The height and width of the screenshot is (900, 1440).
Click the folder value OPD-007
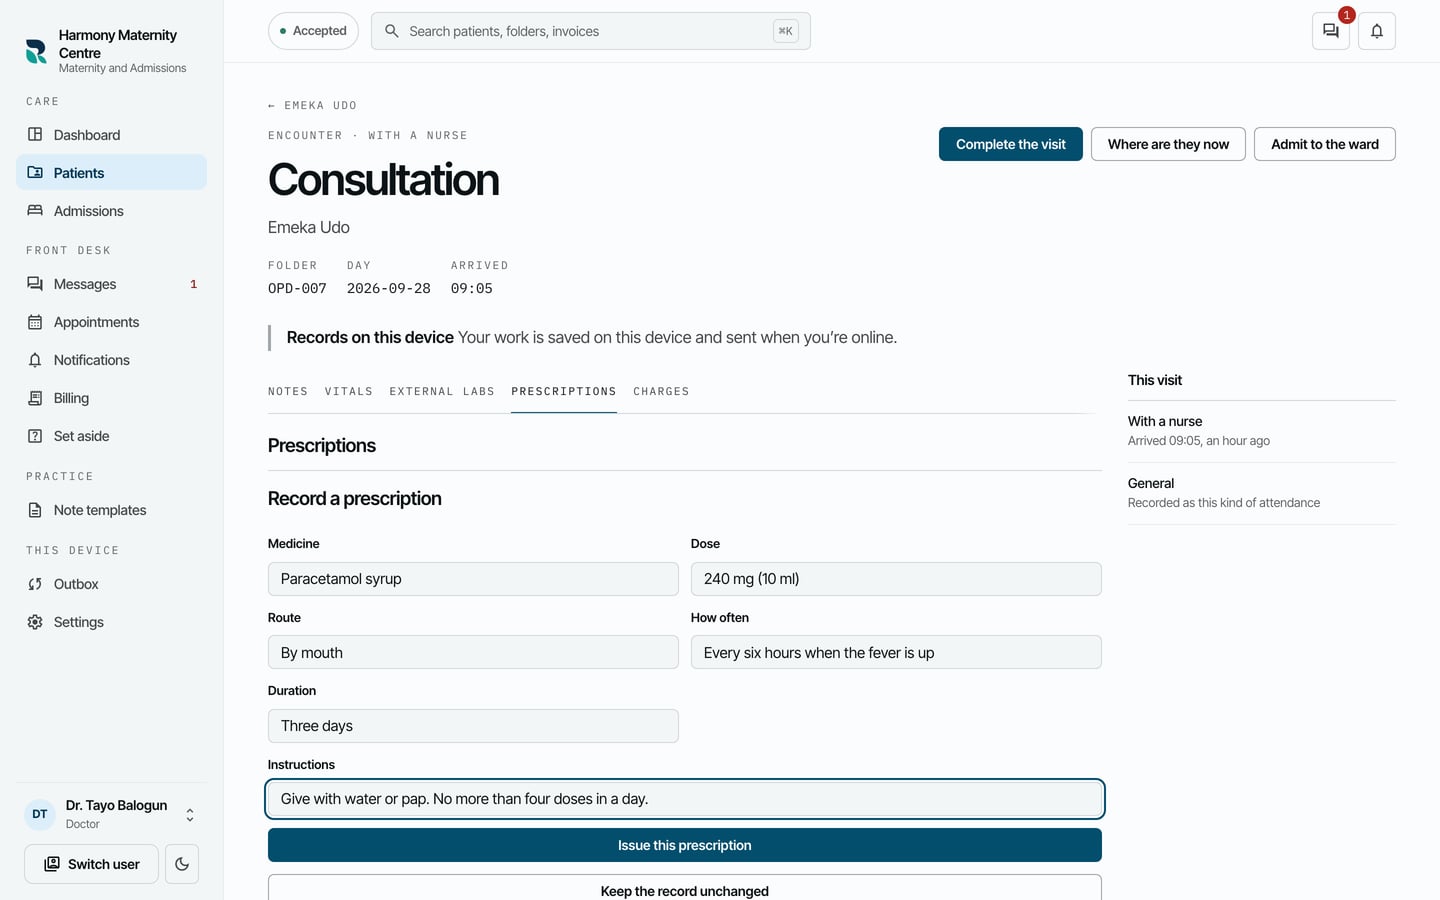click(x=297, y=288)
